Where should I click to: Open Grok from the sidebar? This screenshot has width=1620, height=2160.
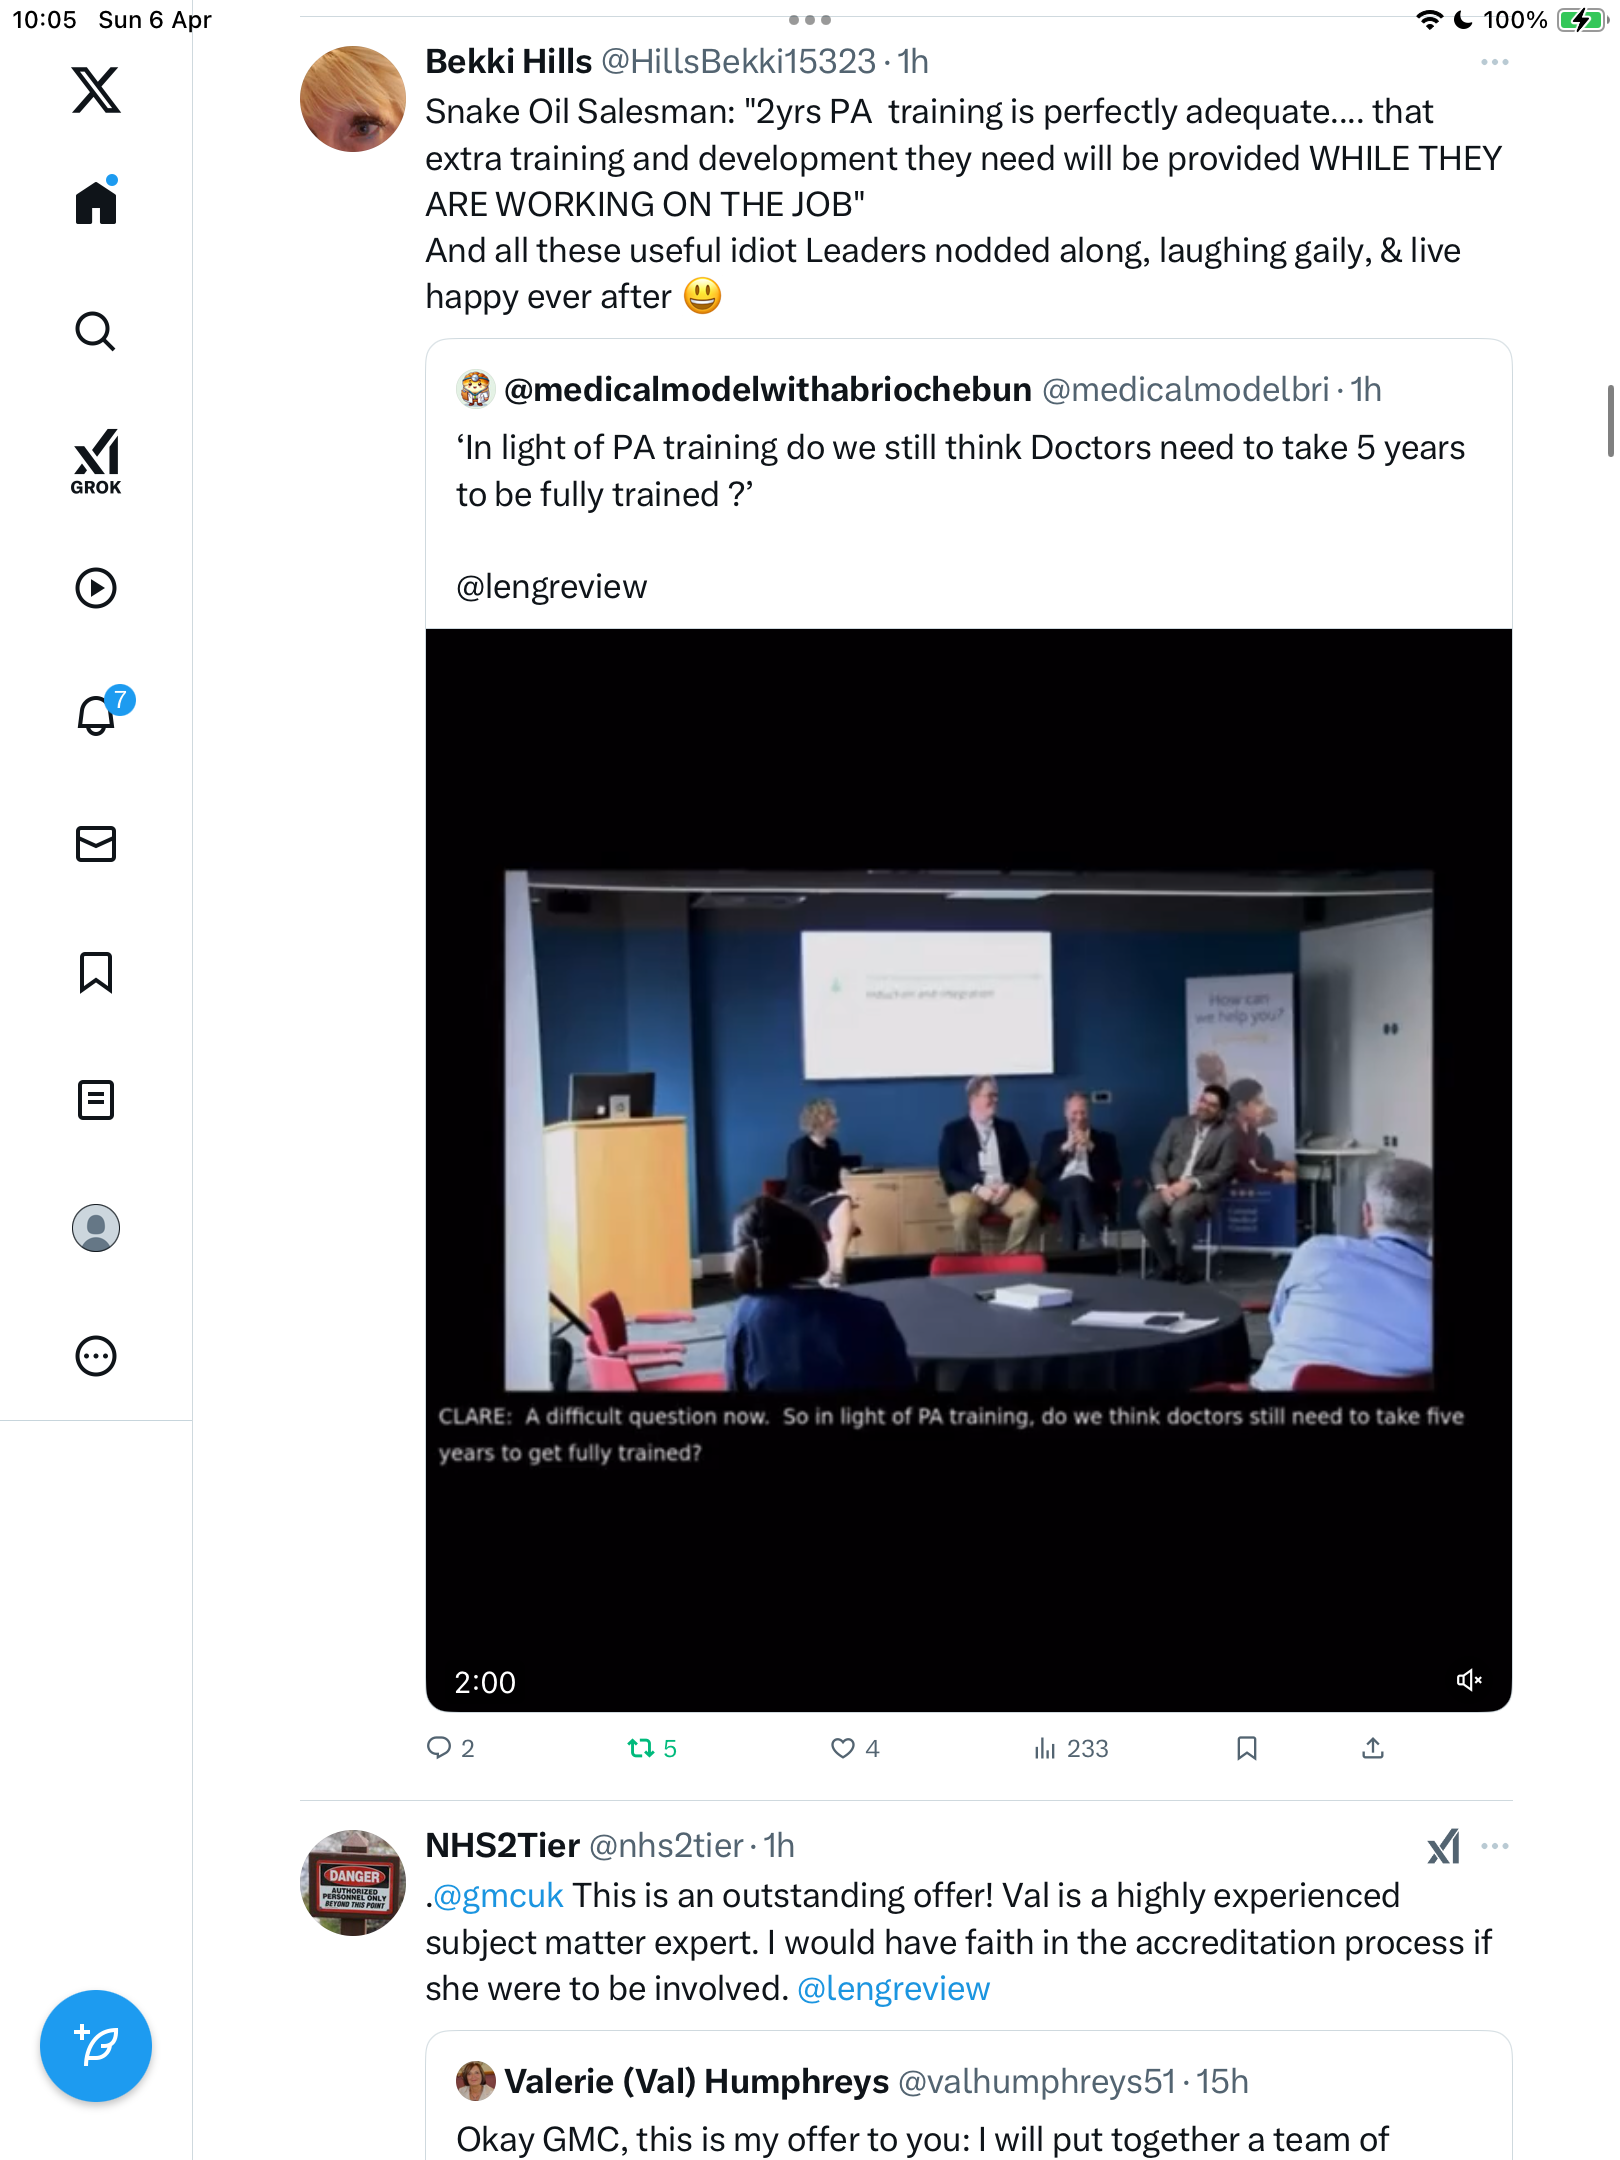pyautogui.click(x=96, y=461)
